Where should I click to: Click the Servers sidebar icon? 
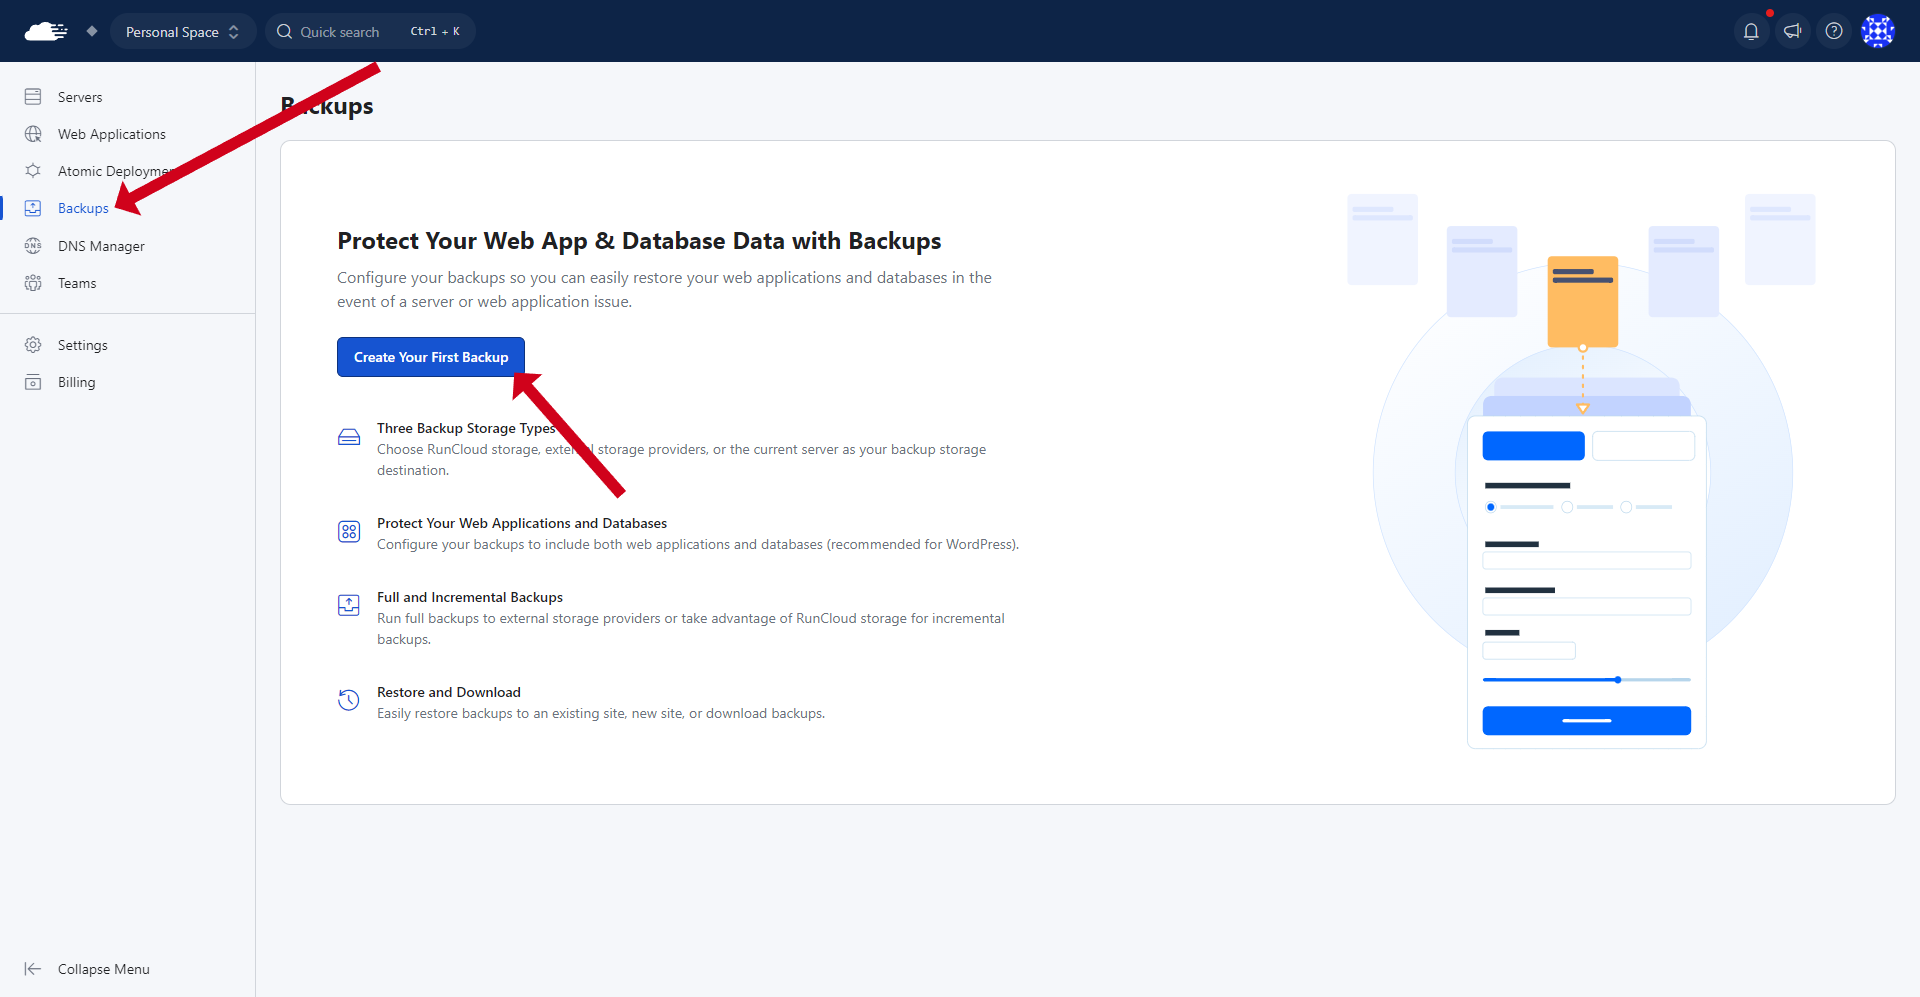click(33, 97)
